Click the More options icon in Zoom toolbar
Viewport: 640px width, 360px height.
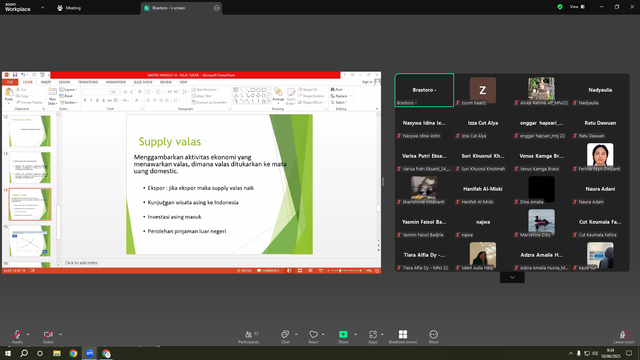(x=433, y=334)
